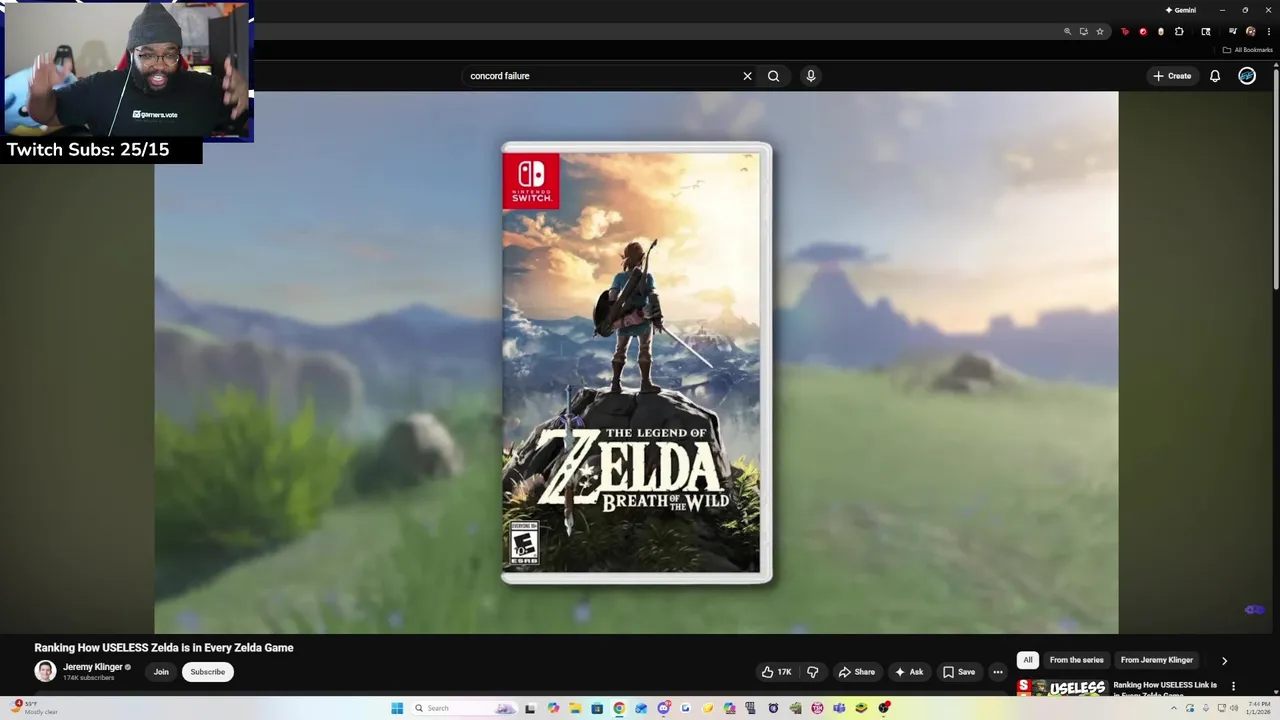The width and height of the screenshot is (1280, 720).
Task: Open the clock and date panel
Action: tap(1258, 708)
